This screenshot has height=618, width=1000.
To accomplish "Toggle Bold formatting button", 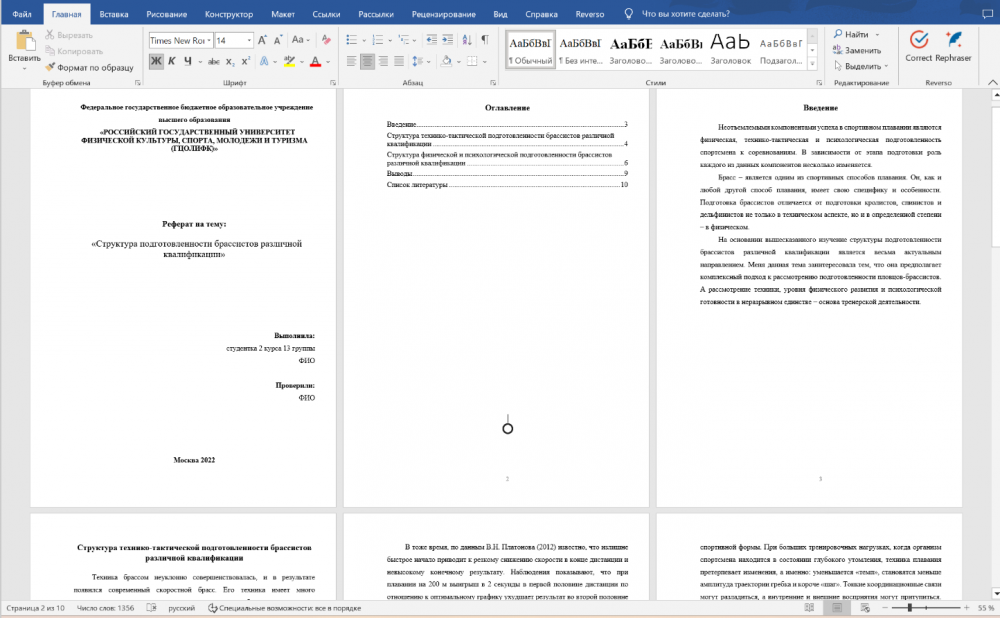I will point(156,61).
